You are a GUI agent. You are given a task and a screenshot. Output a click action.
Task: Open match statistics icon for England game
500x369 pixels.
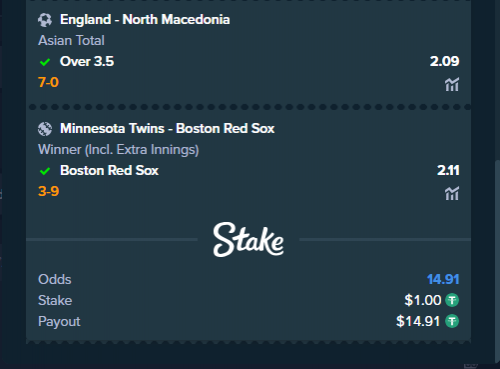click(452, 84)
